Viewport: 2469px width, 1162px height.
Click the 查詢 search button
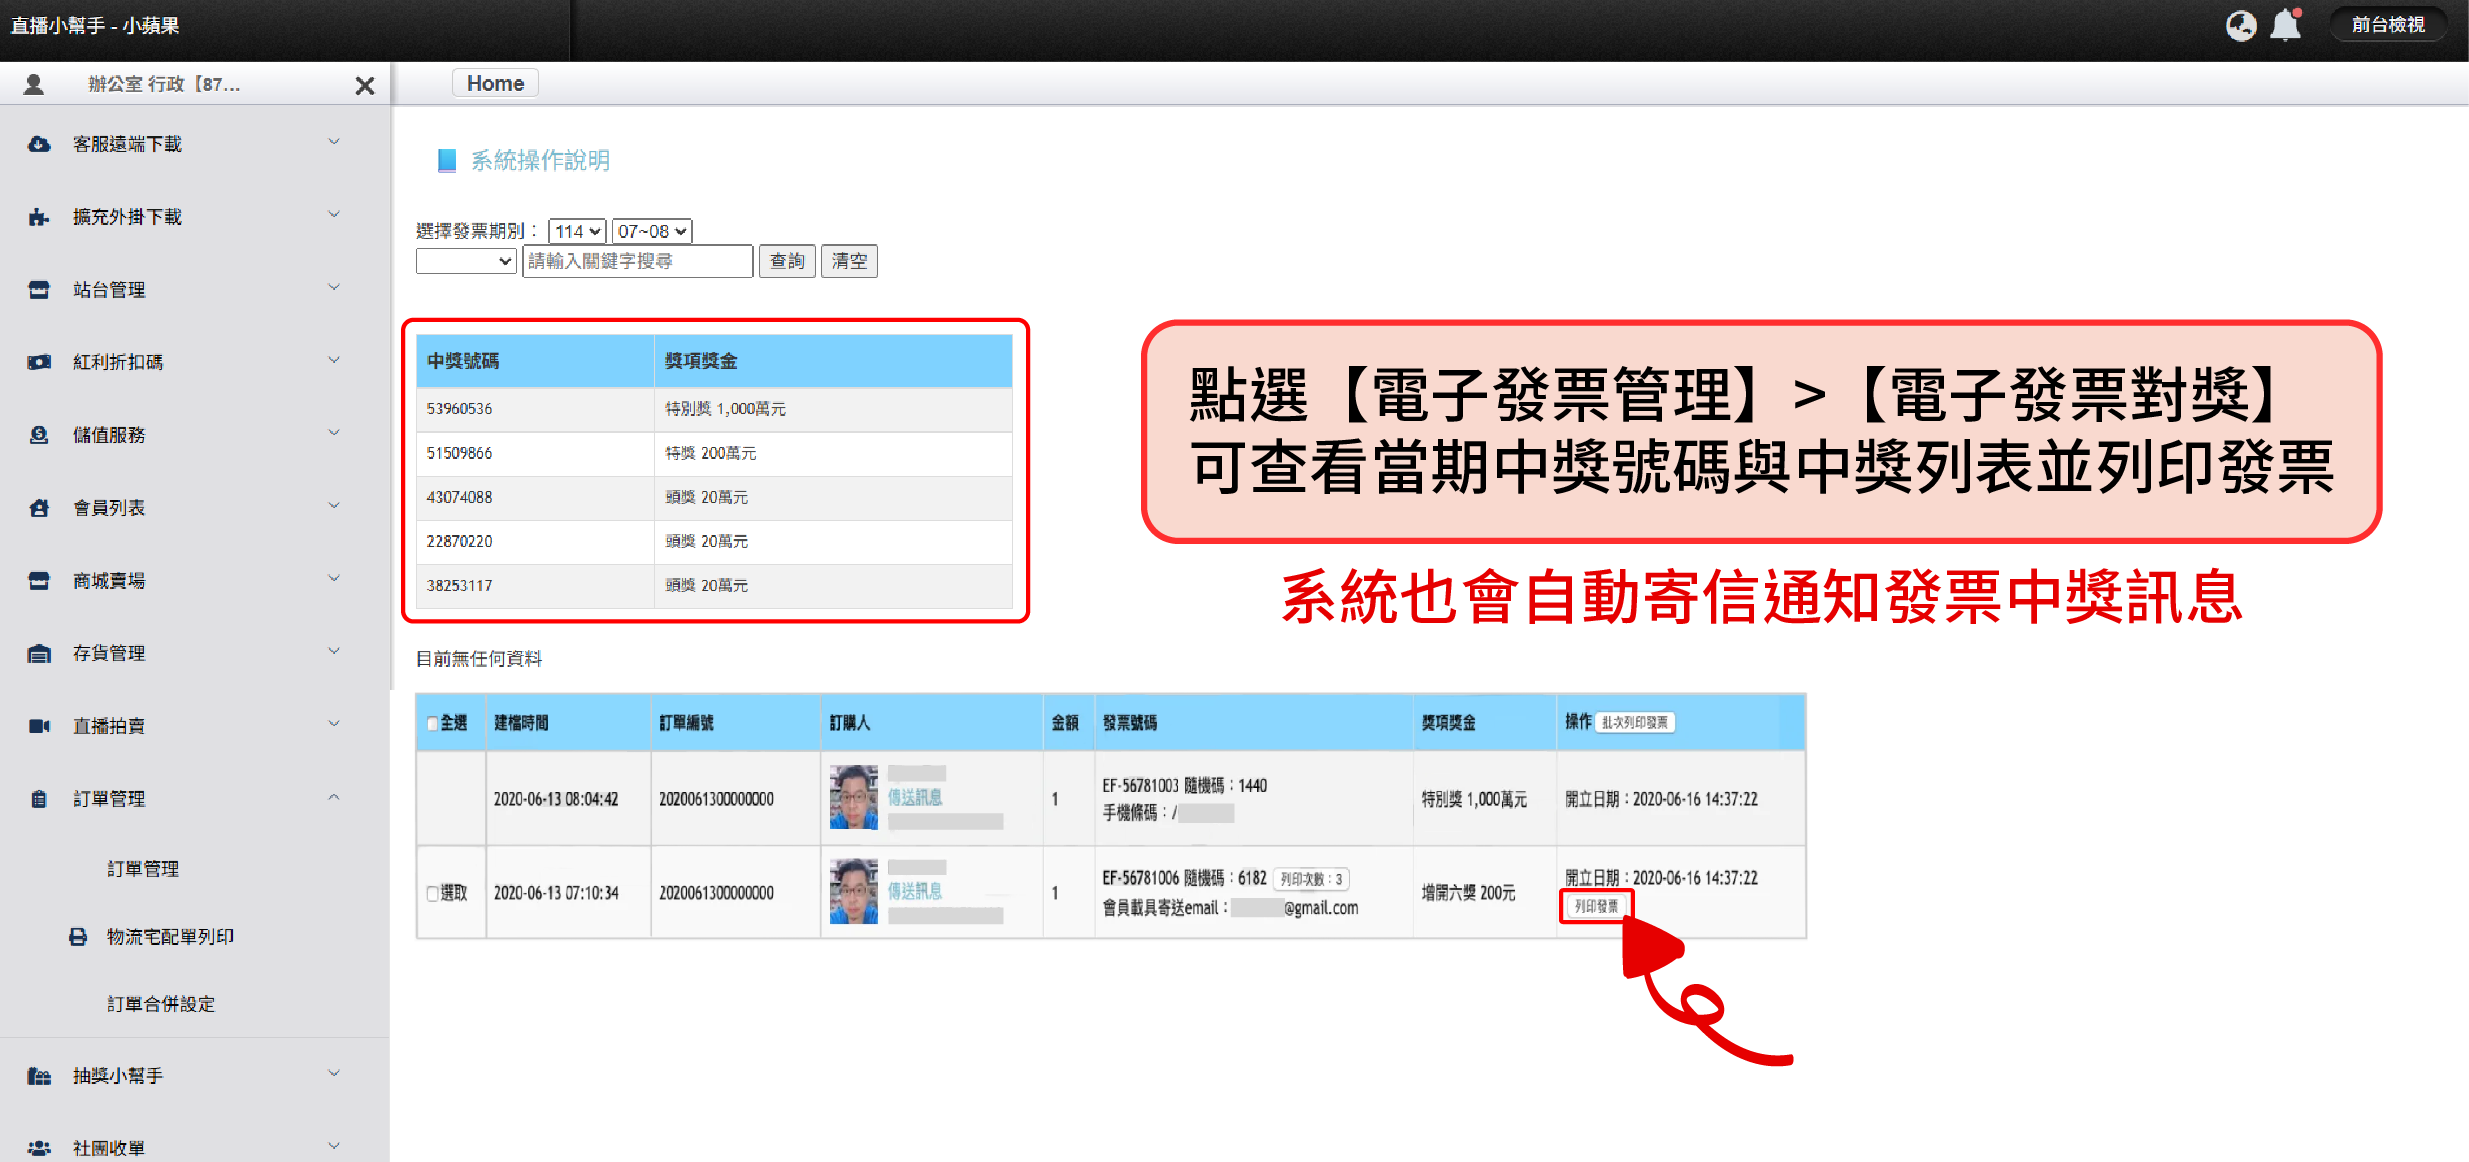pos(787,261)
